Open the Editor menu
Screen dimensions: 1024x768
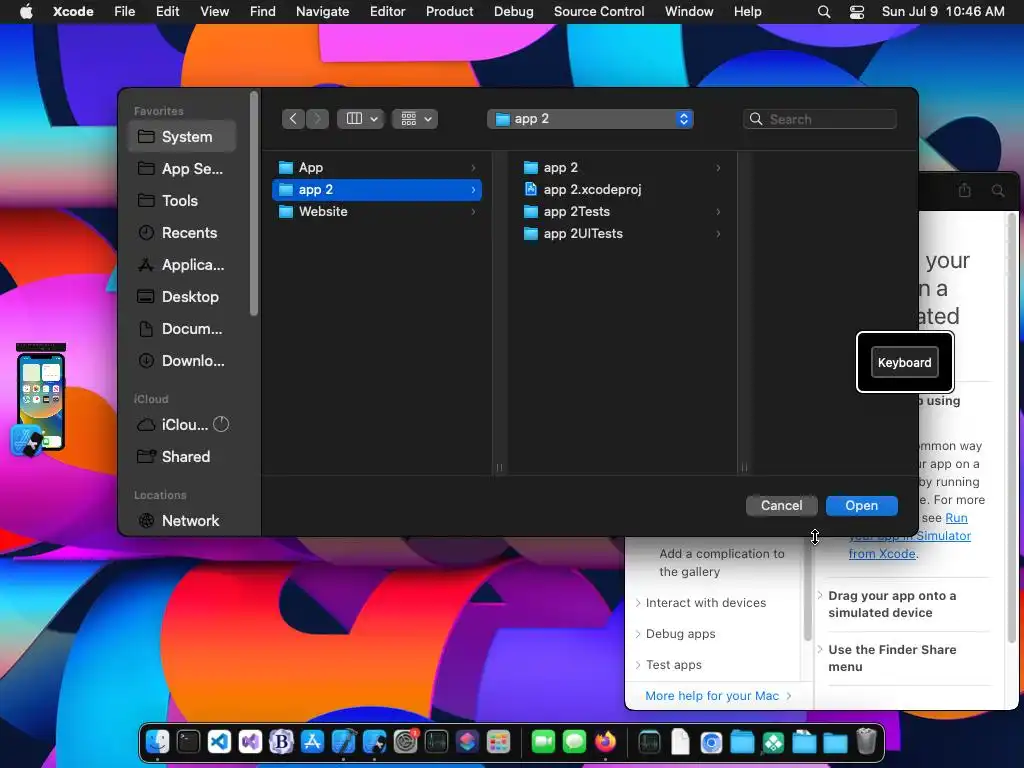(x=387, y=11)
